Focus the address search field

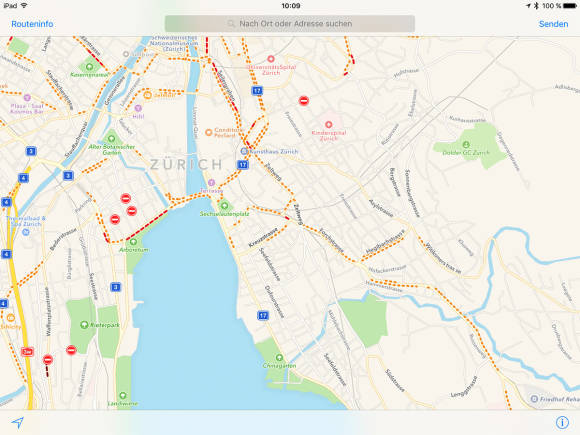click(290, 24)
